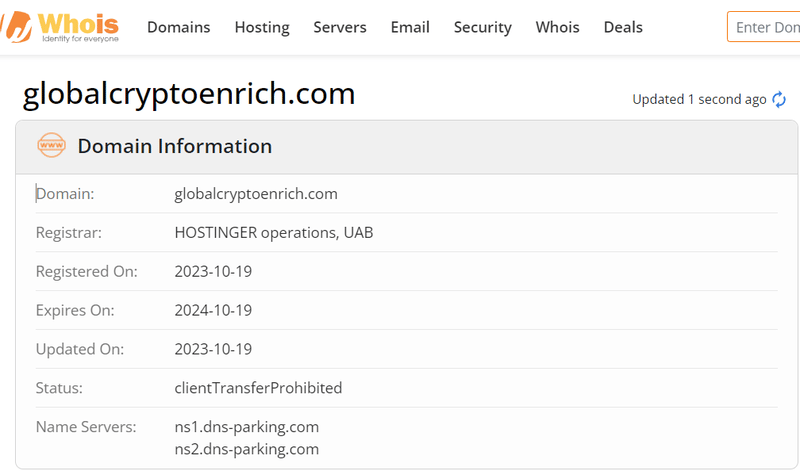Click the 'Updated On:' label

(x=80, y=349)
